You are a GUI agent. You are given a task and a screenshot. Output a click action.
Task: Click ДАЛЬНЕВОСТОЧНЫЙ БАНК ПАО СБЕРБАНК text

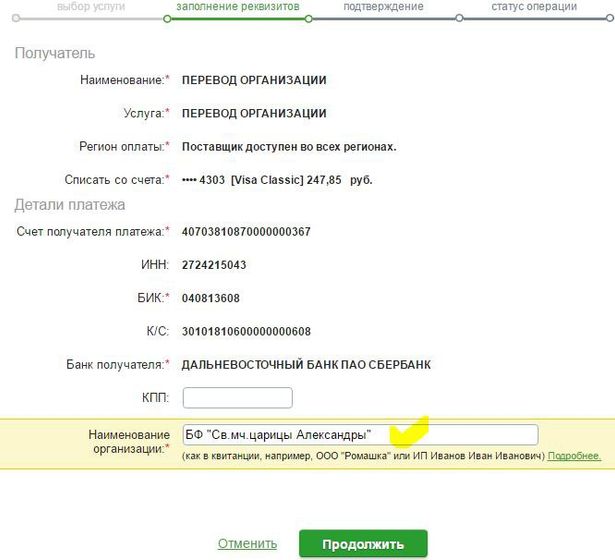[306, 365]
